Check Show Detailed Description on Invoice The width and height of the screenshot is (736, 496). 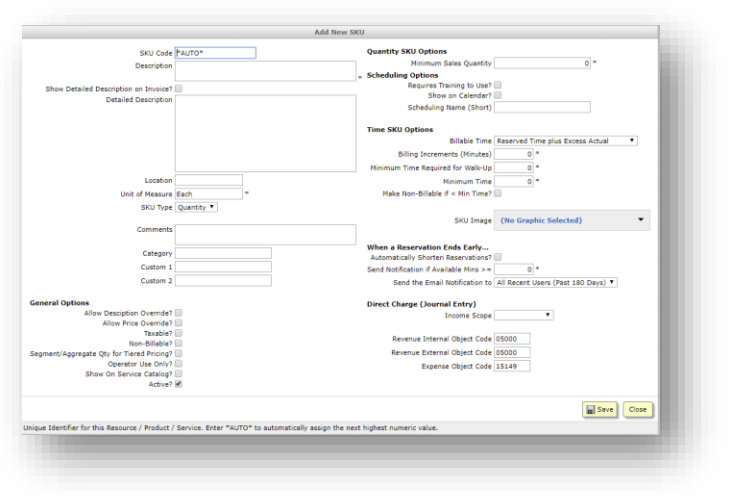coord(179,89)
